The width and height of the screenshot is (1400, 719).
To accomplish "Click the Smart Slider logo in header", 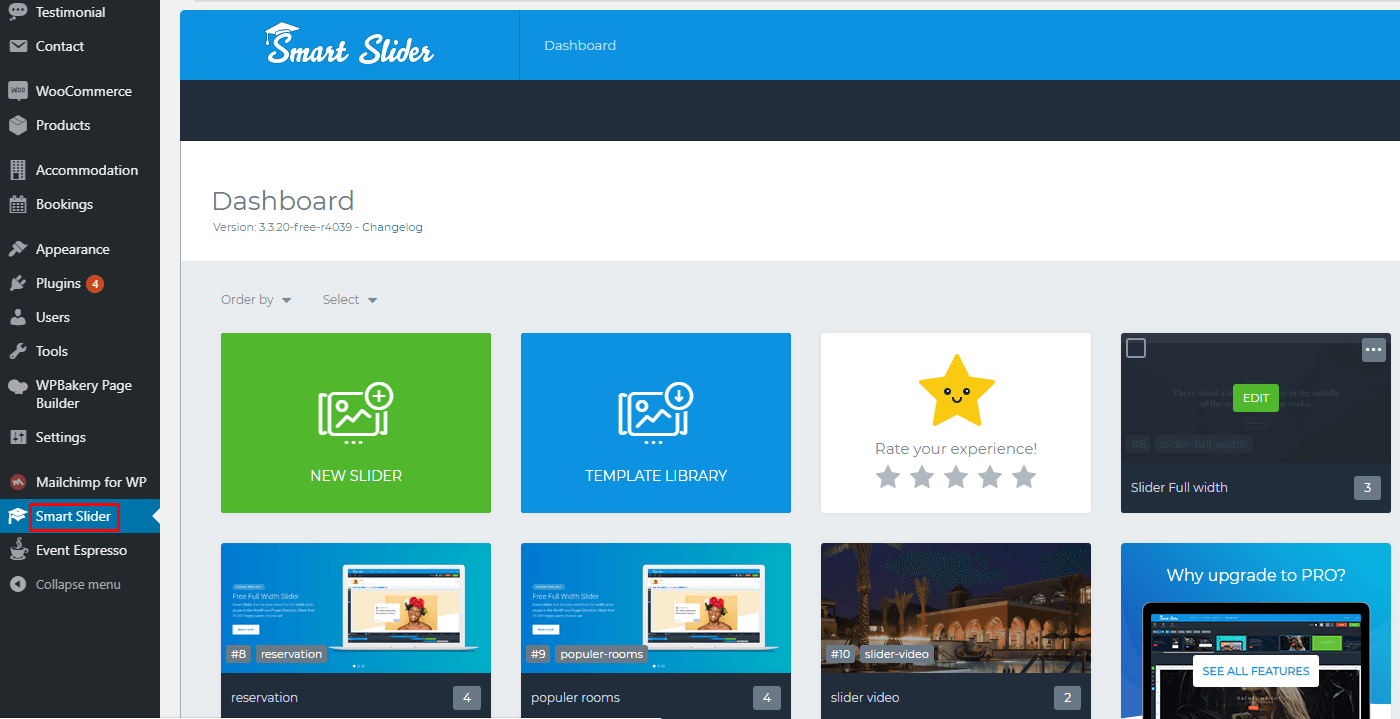I will click(349, 45).
